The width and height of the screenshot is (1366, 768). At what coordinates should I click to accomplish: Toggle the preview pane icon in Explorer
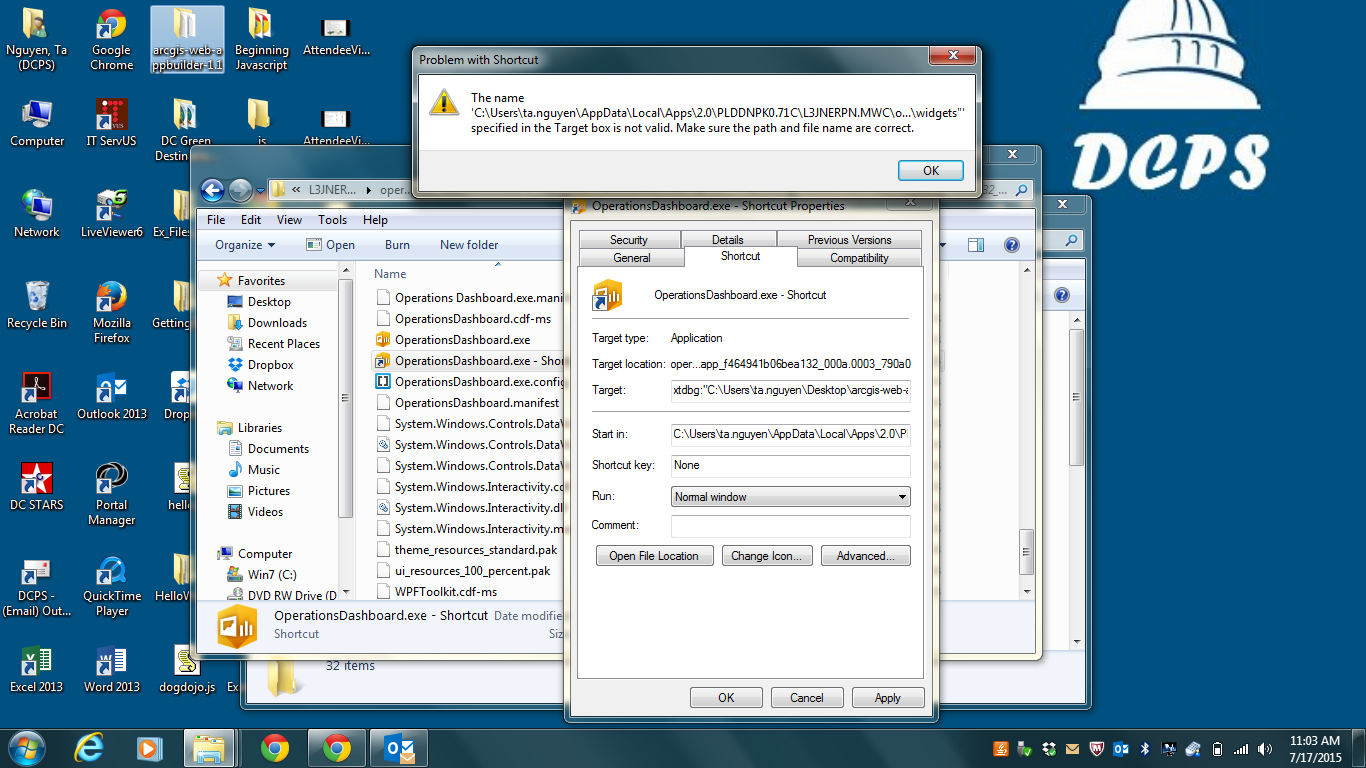coord(976,245)
